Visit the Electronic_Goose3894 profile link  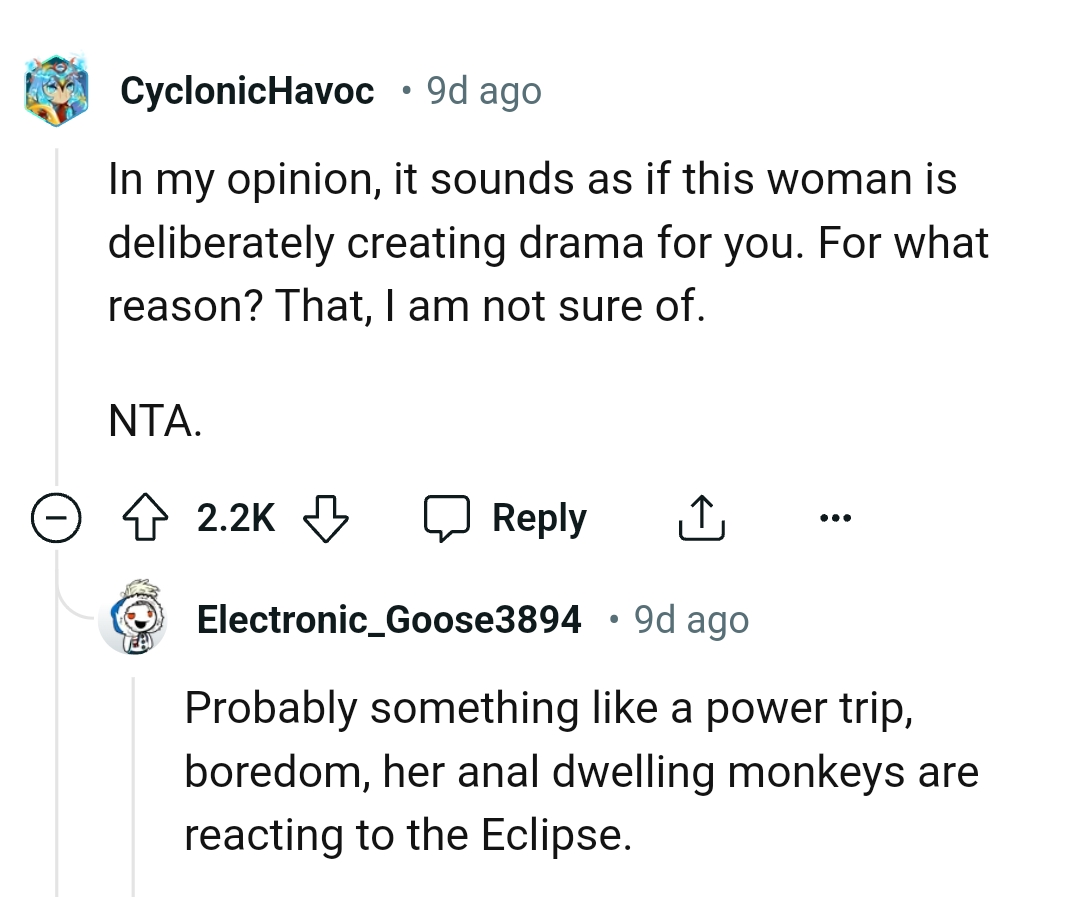[x=389, y=620]
